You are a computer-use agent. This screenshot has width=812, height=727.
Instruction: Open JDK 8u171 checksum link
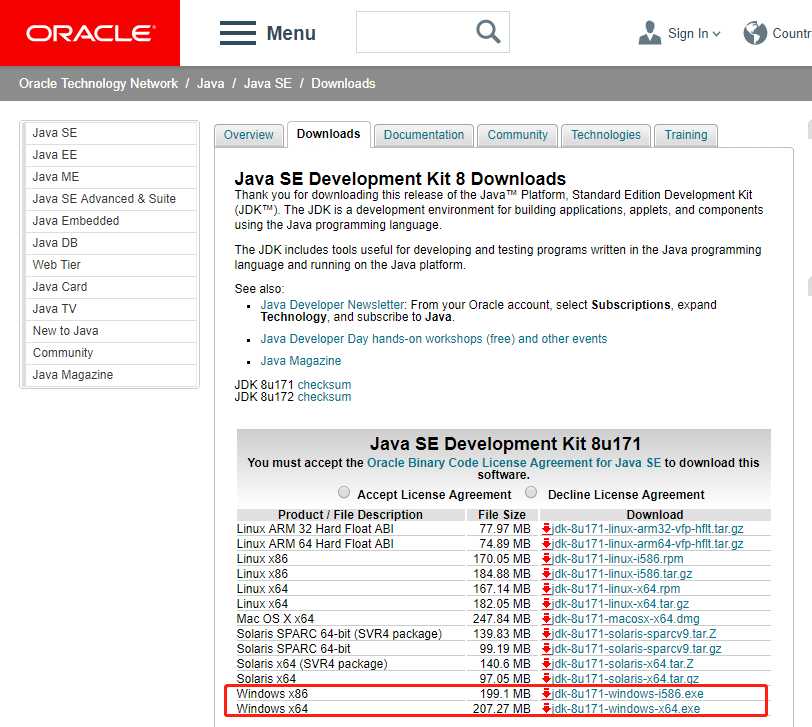pyautogui.click(x=324, y=385)
